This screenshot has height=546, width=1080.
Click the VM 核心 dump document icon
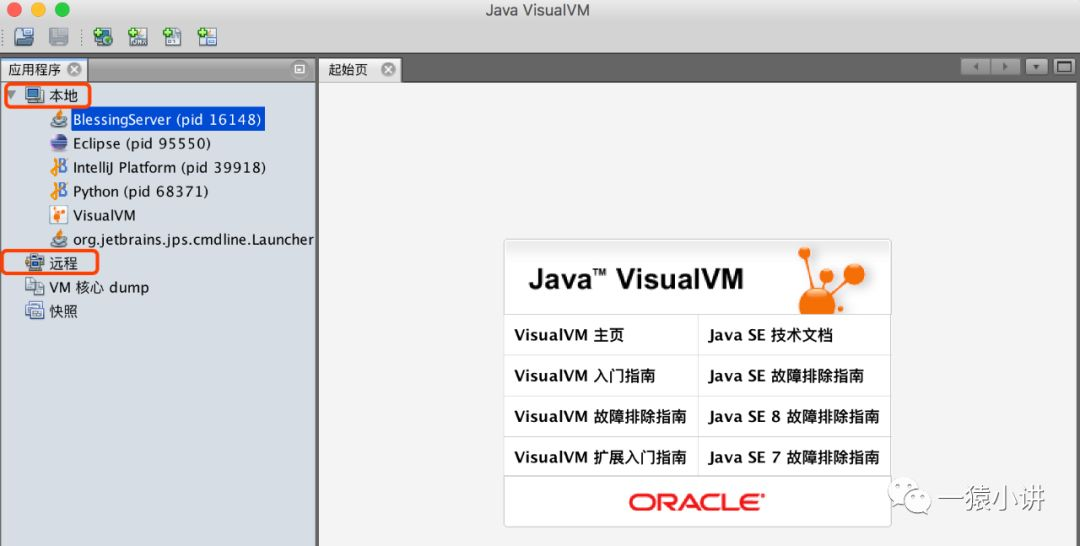34,286
